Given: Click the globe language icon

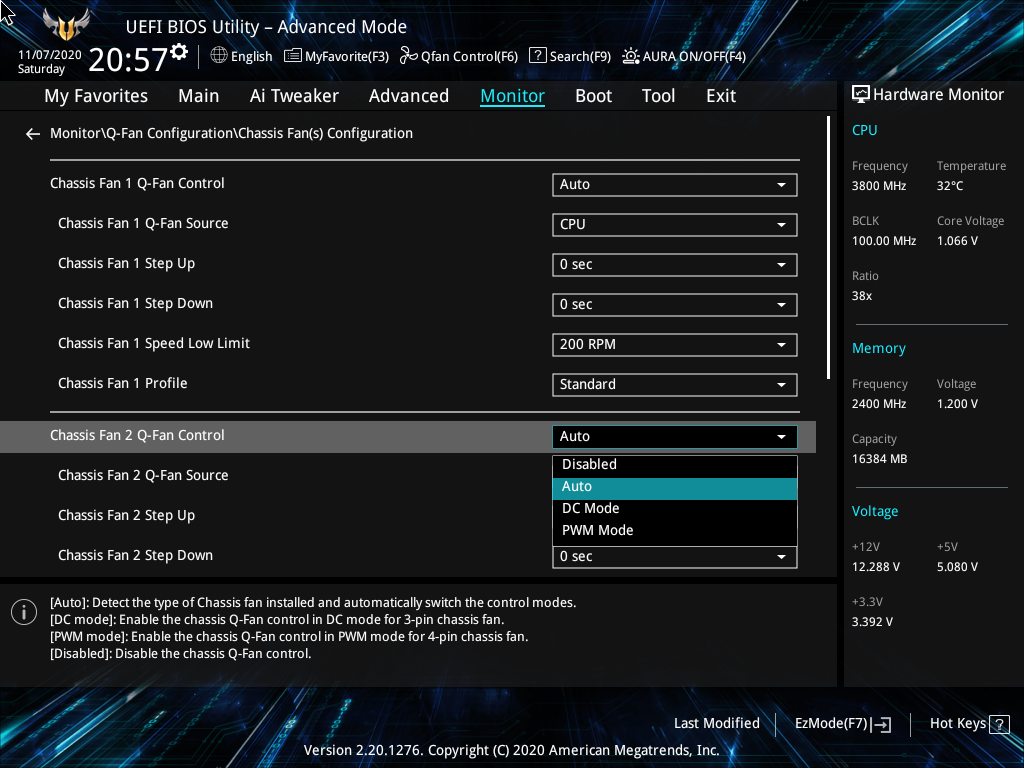Looking at the screenshot, I should (219, 56).
